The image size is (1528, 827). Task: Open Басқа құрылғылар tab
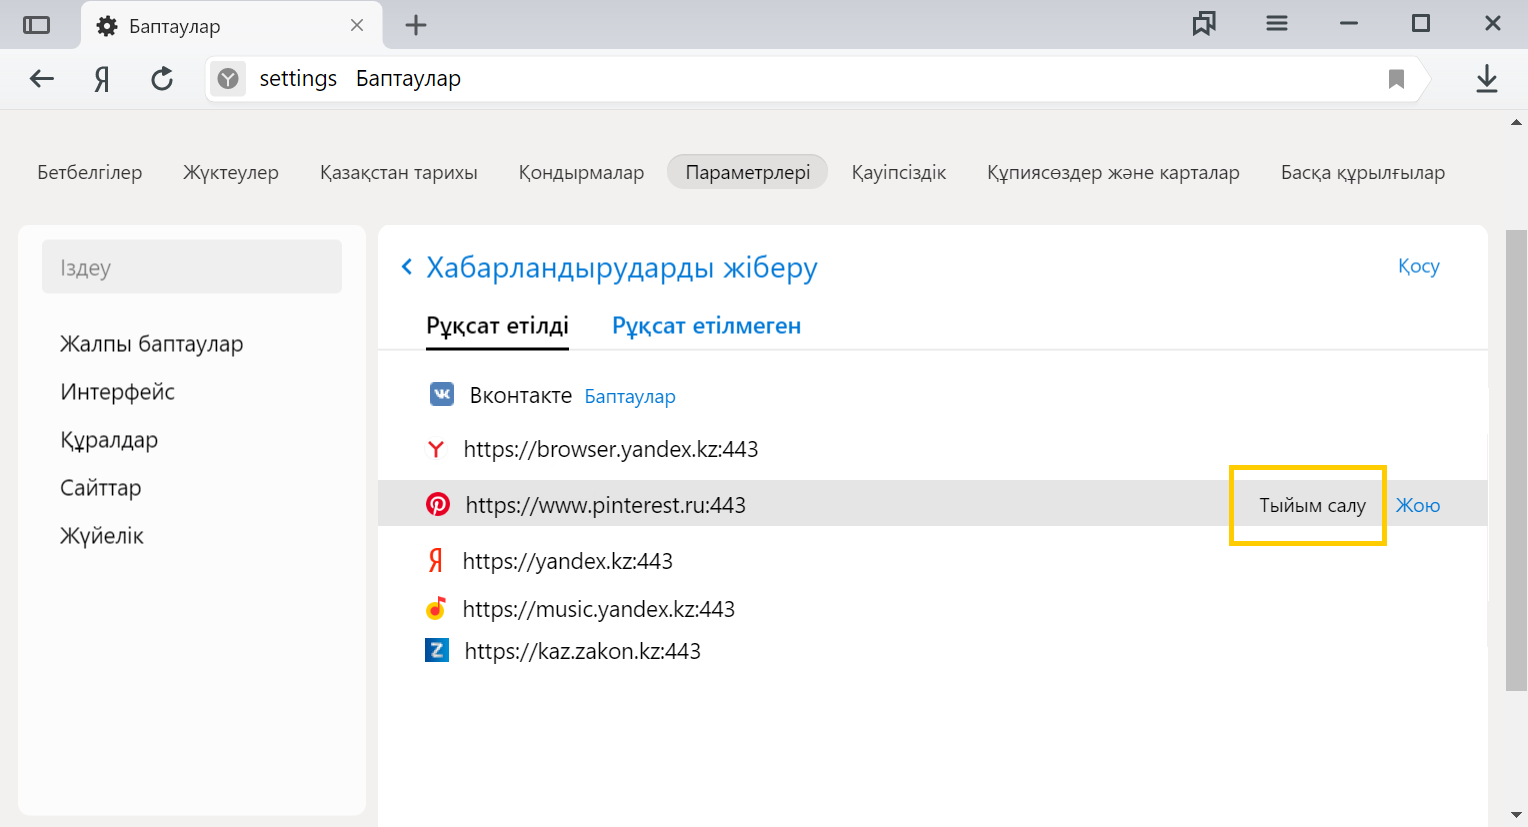pos(1363,172)
